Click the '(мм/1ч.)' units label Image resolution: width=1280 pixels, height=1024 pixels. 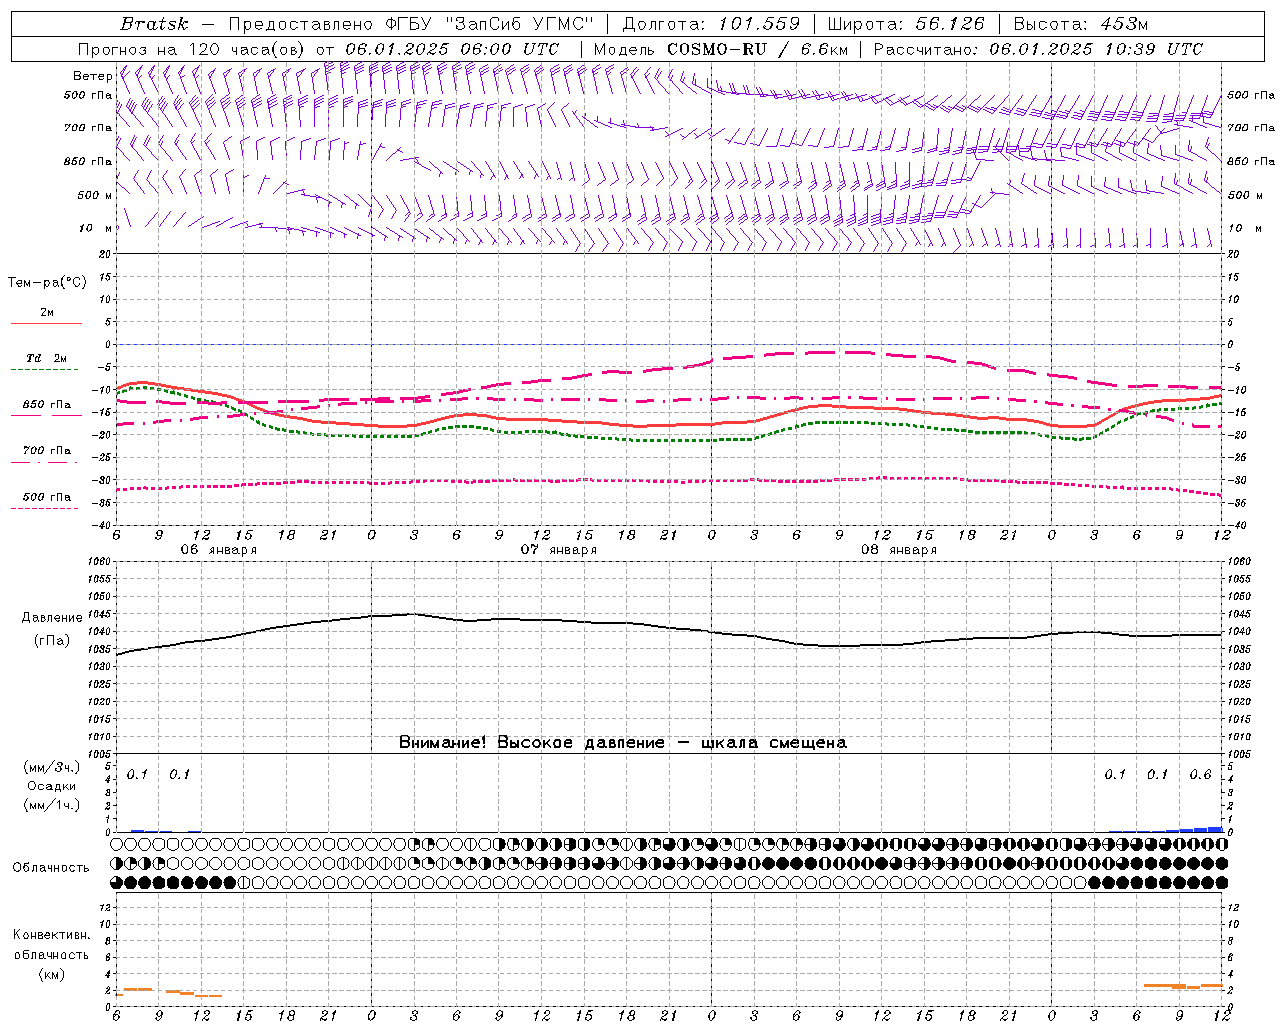click(52, 805)
